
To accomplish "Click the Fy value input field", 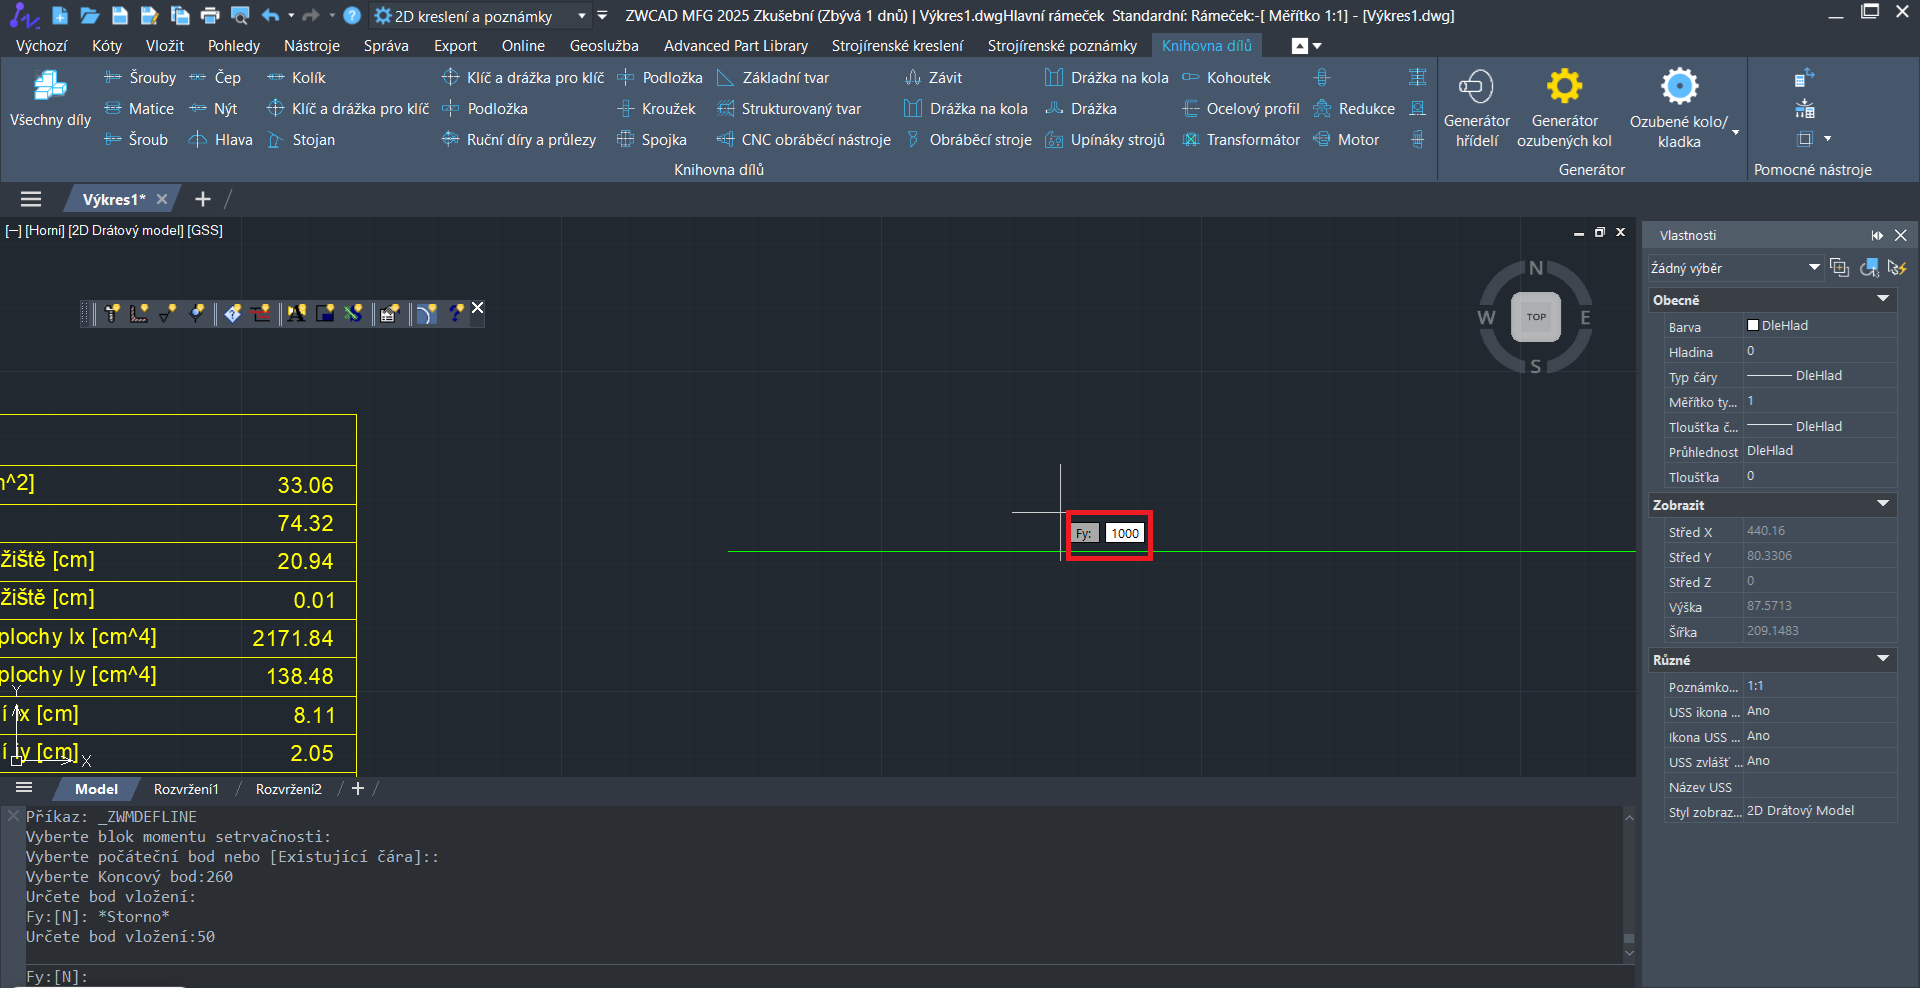I will pyautogui.click(x=1124, y=534).
